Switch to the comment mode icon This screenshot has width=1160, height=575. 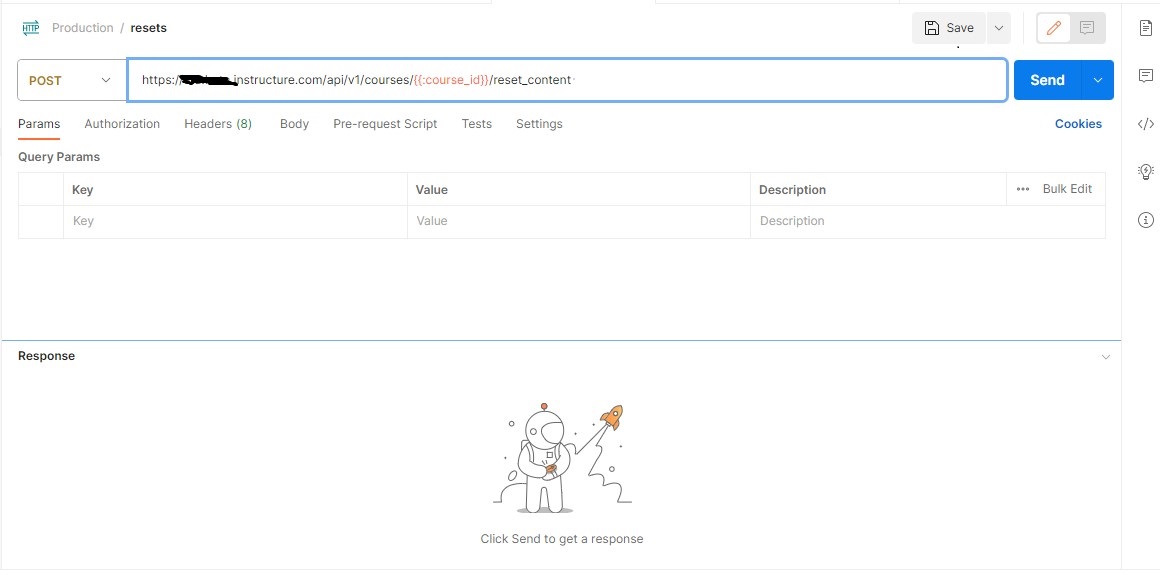pyautogui.click(x=1087, y=28)
